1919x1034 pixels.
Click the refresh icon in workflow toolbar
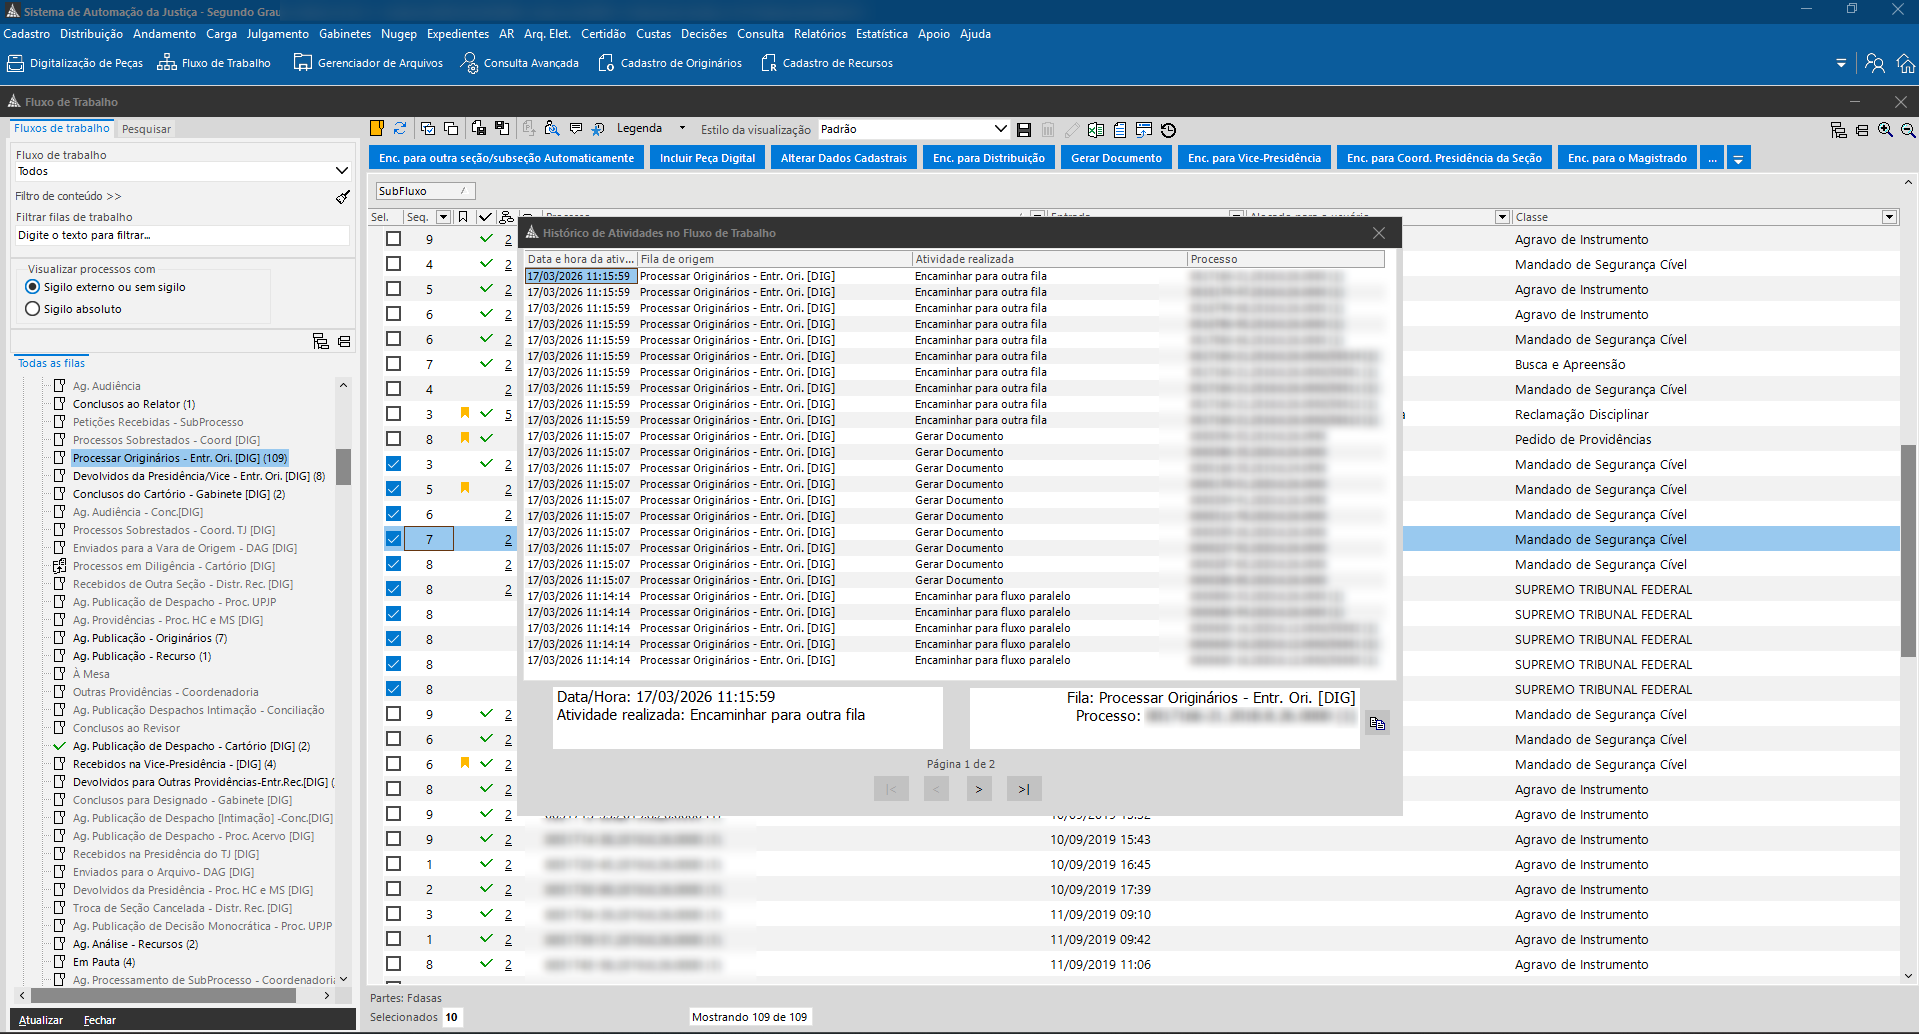coord(400,129)
